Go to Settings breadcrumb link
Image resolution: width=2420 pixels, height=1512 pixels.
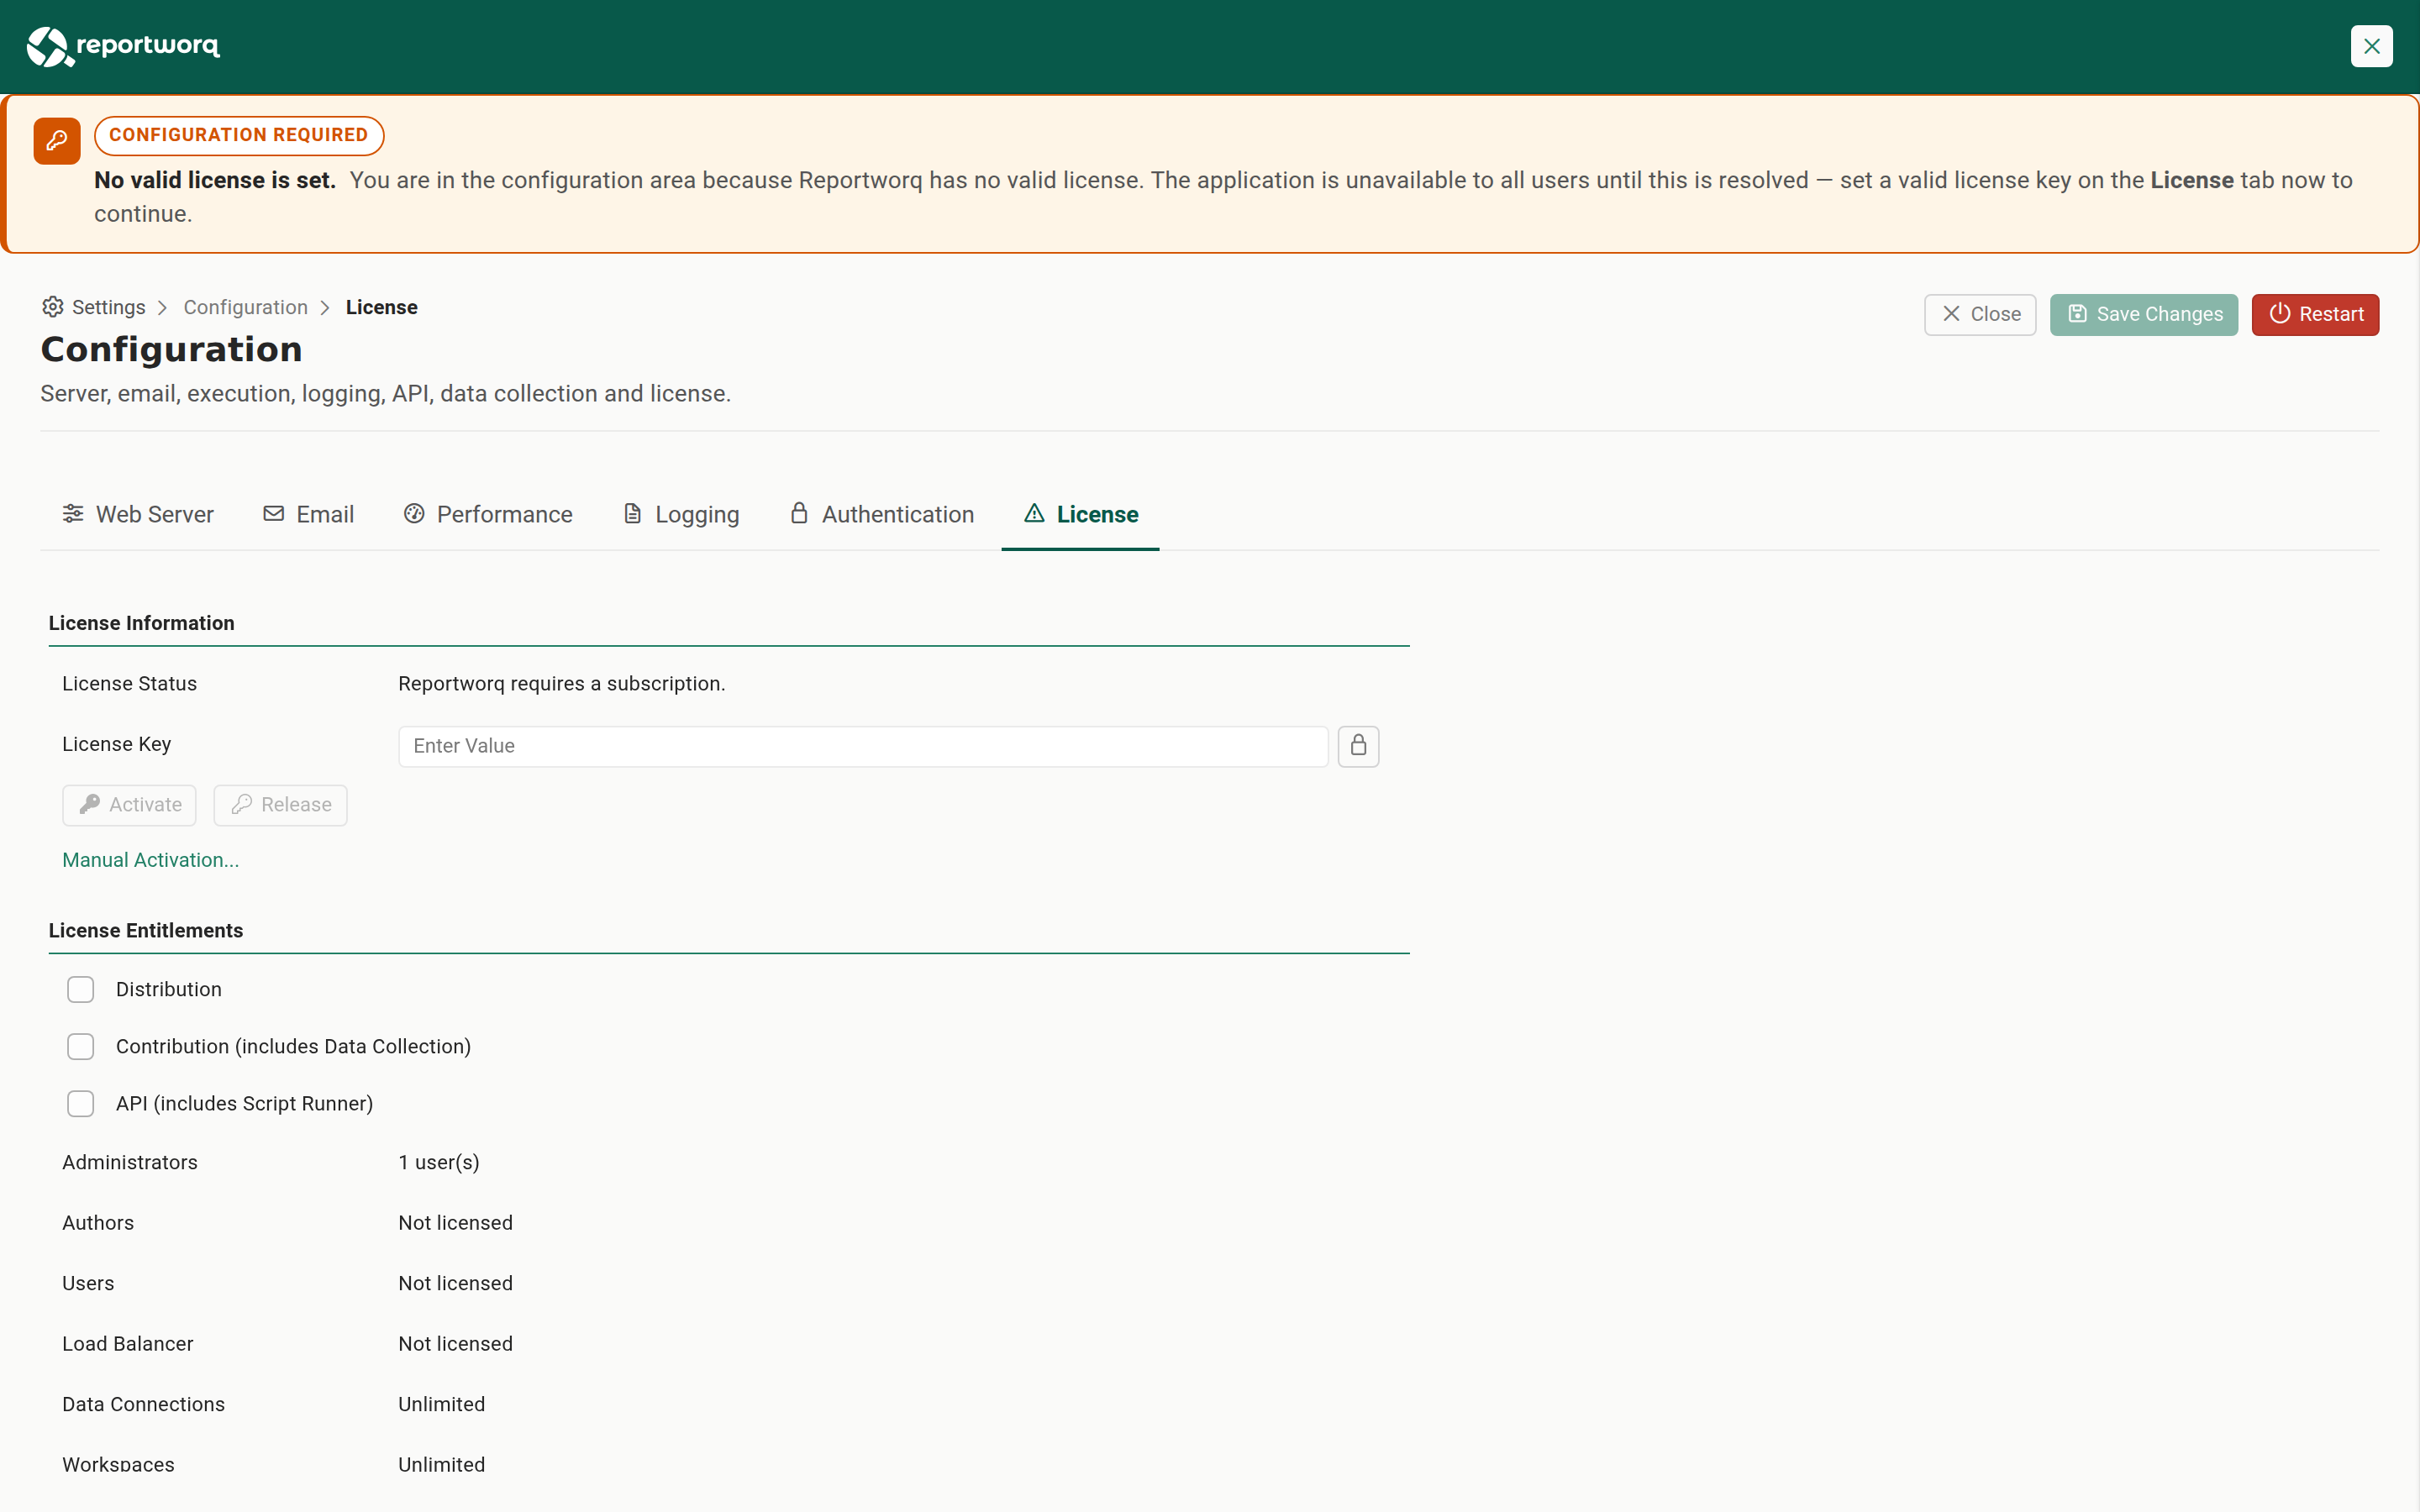(109, 307)
